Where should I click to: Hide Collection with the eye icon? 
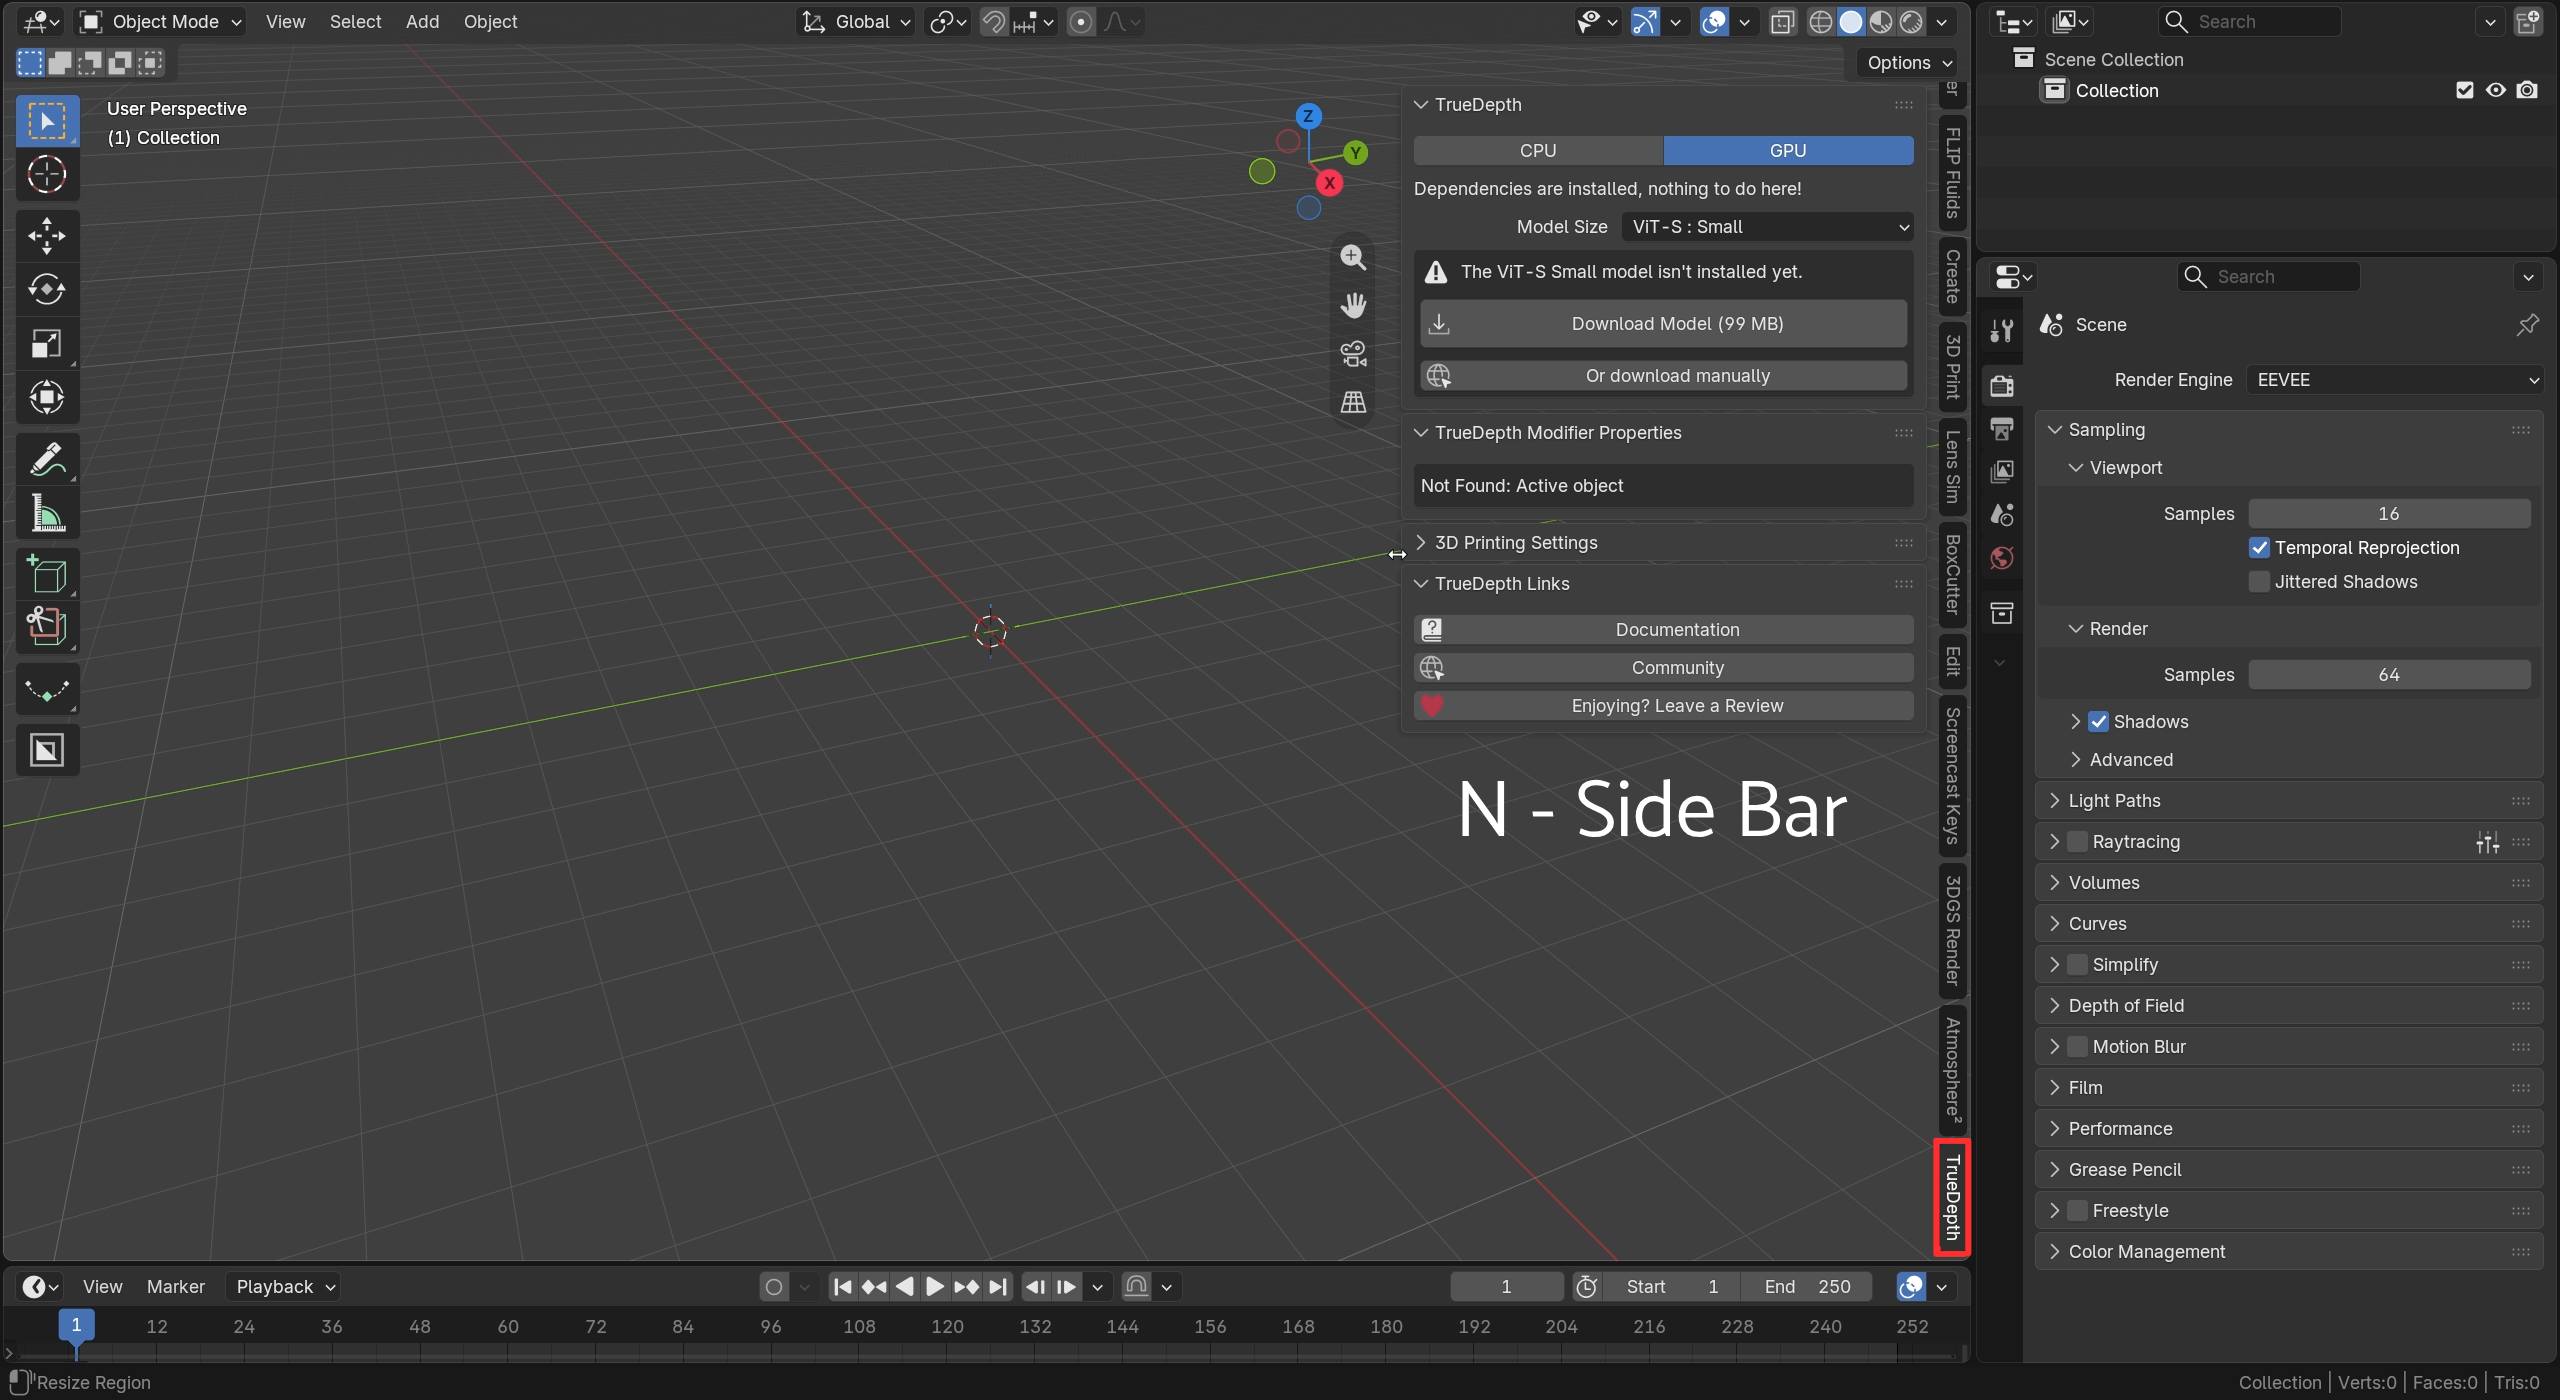2495,90
